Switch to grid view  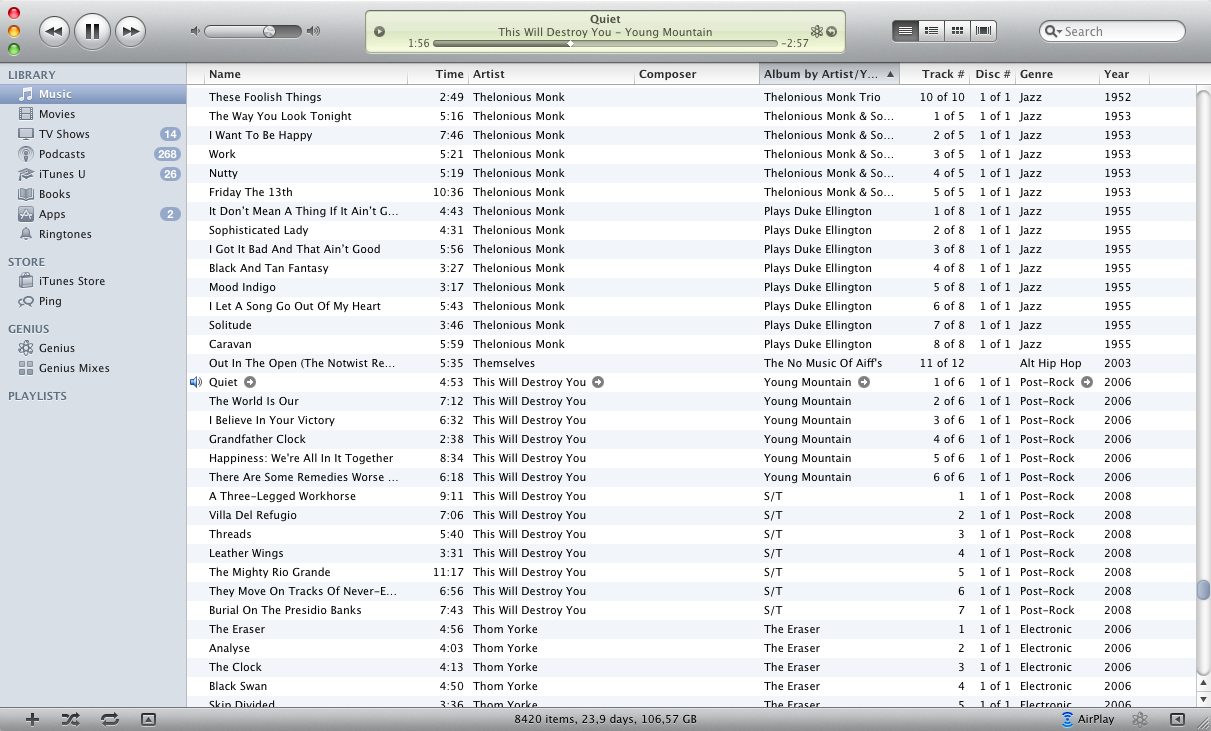(958, 31)
